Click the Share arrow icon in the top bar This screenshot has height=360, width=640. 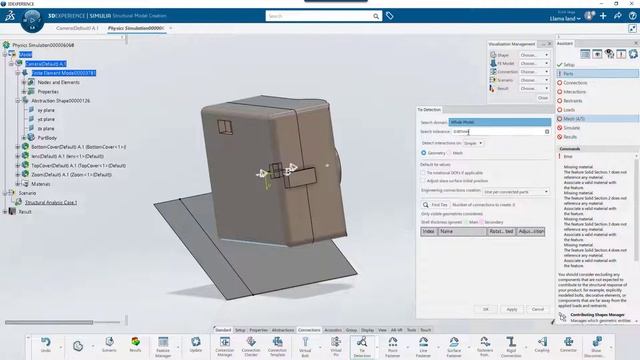(x=618, y=16)
